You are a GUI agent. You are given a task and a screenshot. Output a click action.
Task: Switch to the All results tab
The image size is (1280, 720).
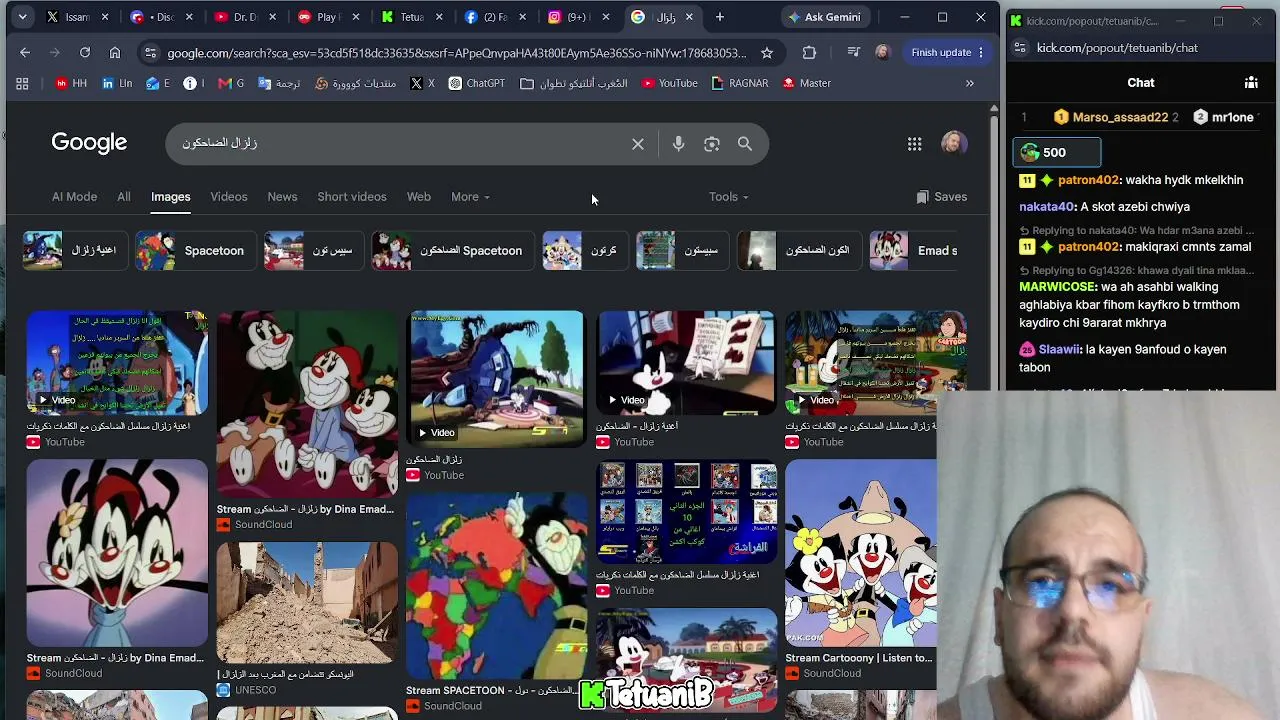(x=124, y=197)
